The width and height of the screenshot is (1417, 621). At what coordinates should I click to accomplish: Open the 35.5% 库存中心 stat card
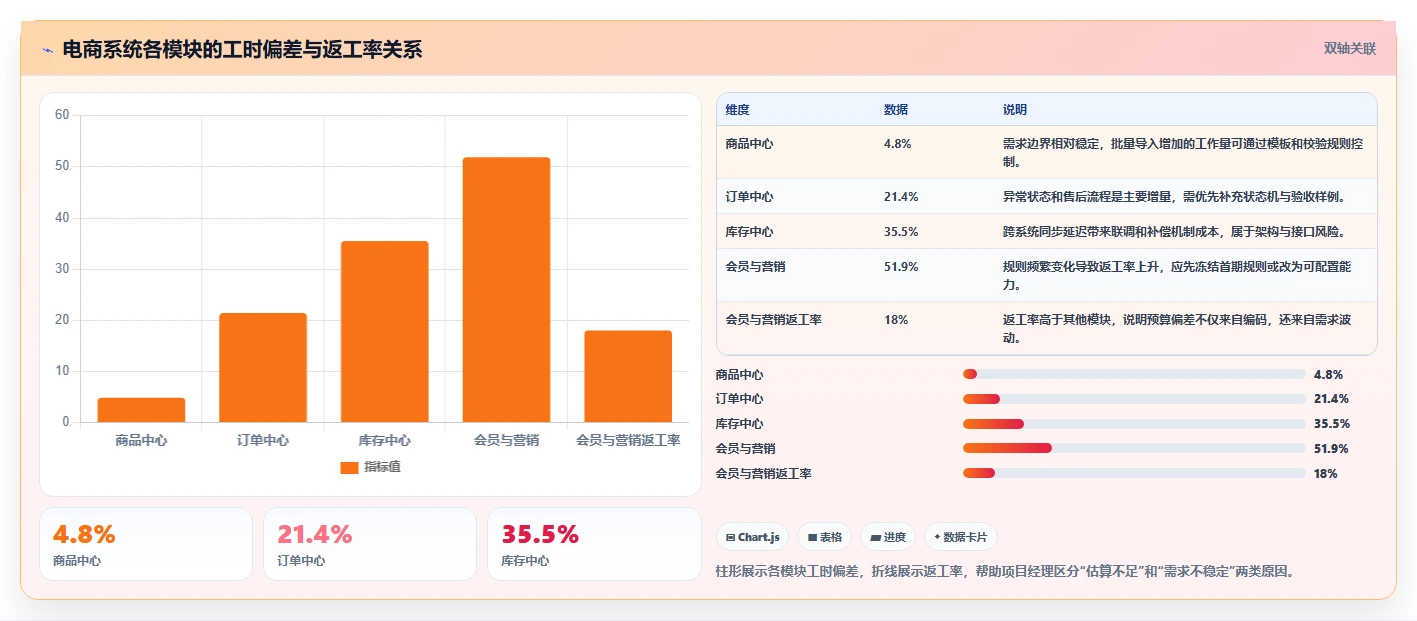(594, 544)
